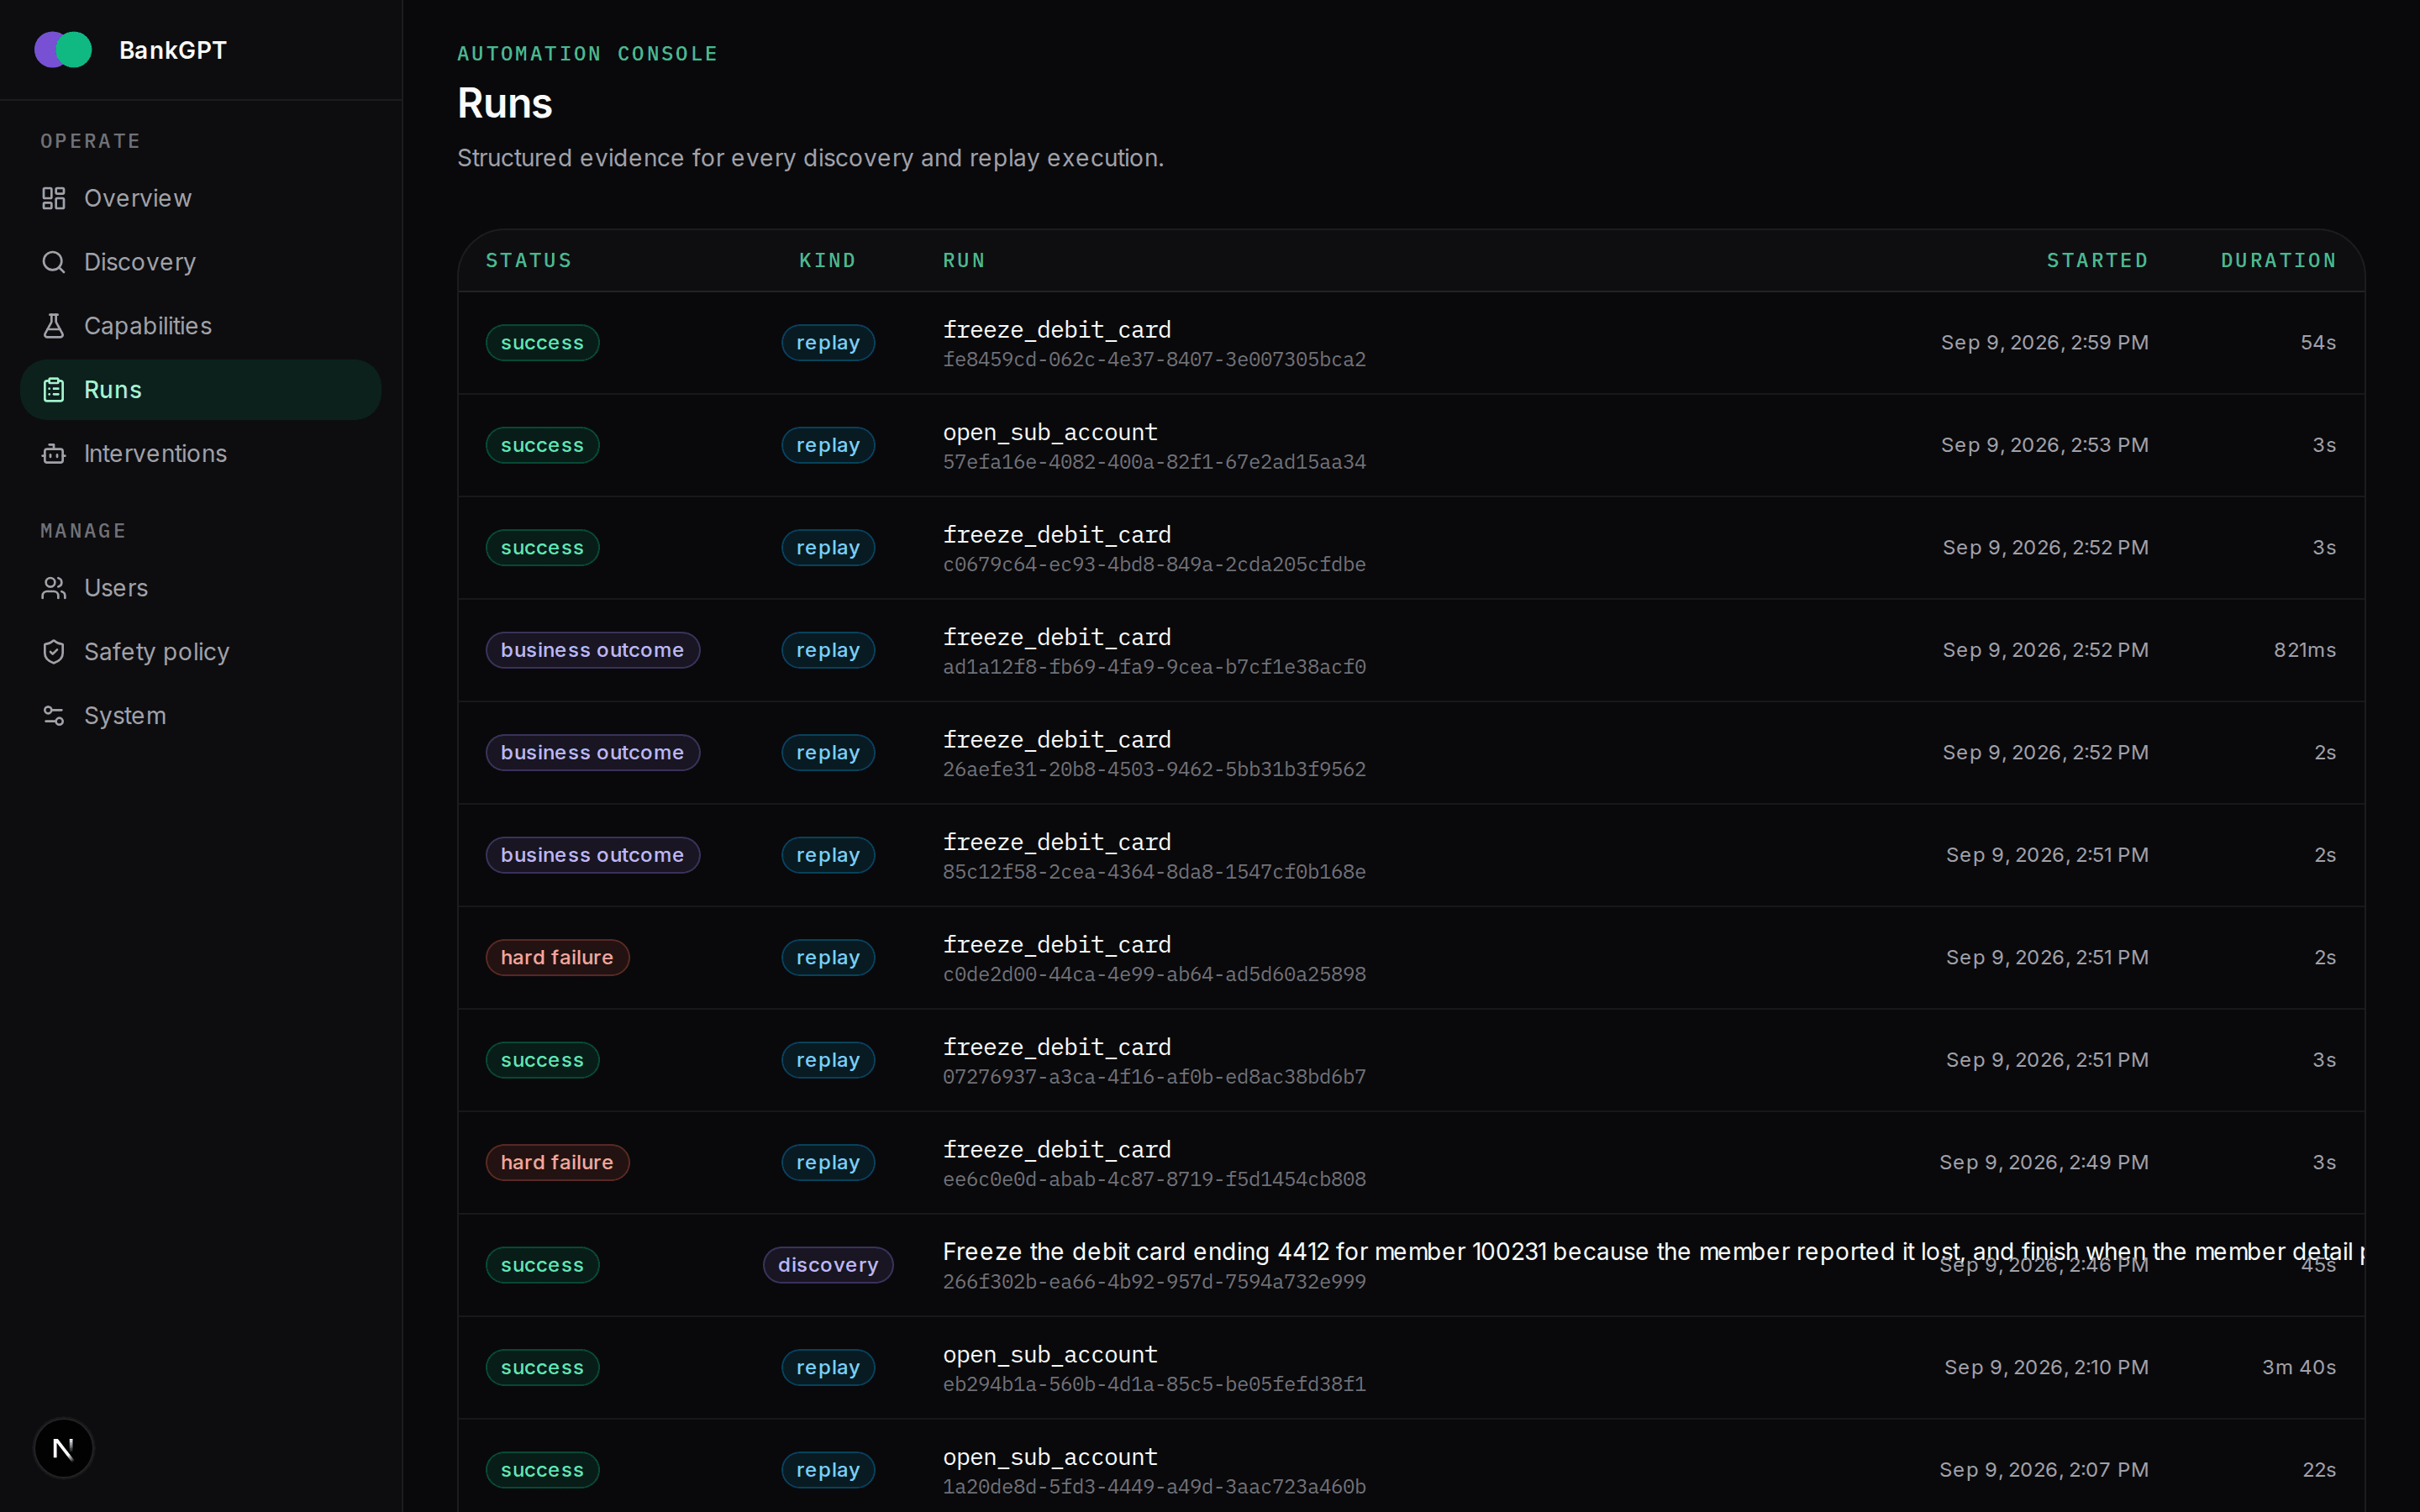Image resolution: width=2420 pixels, height=1512 pixels.
Task: Open open_sub_account run started 2:10 PM
Action: click(x=1411, y=1368)
